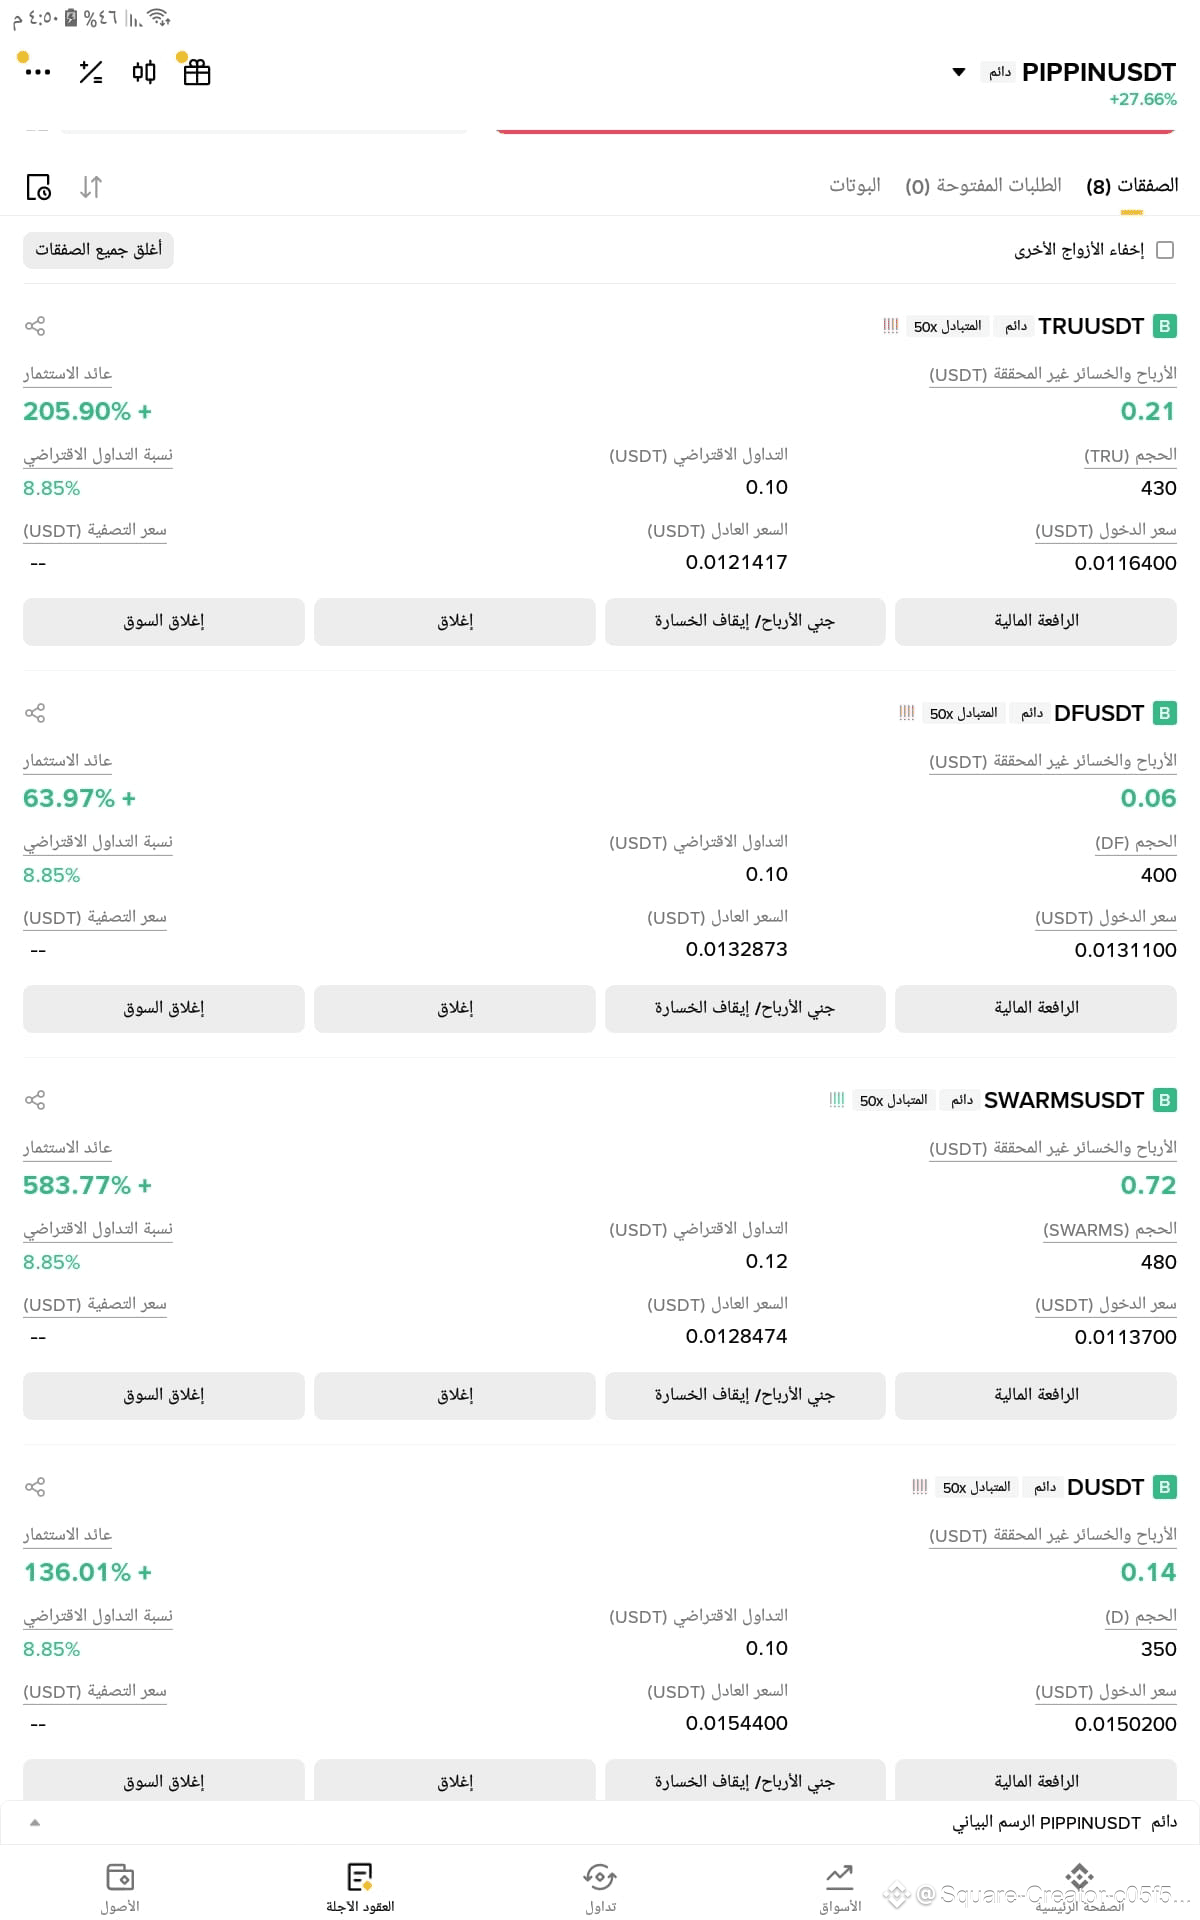
Task: Switch to the Bots tab
Action: [x=855, y=186]
